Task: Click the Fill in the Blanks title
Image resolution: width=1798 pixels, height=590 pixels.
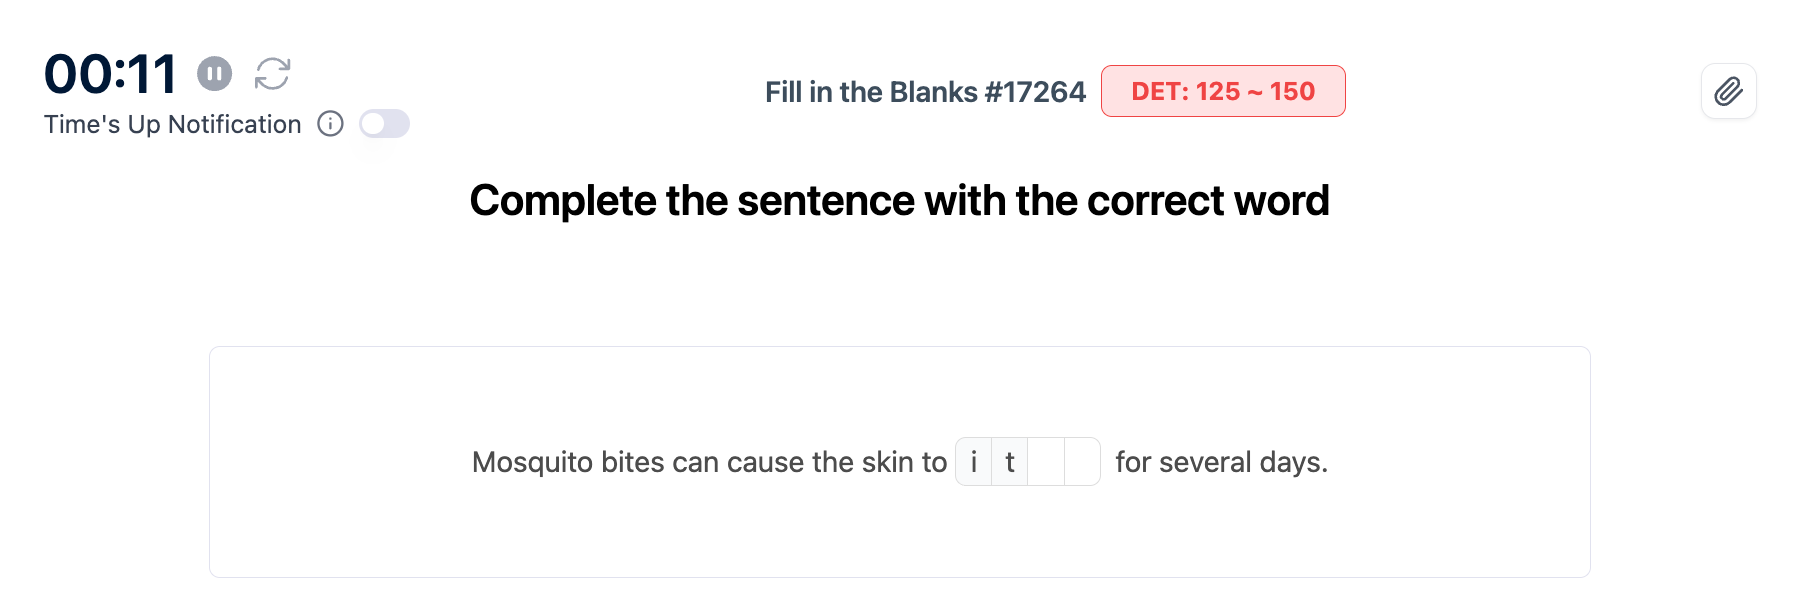Action: point(871,92)
